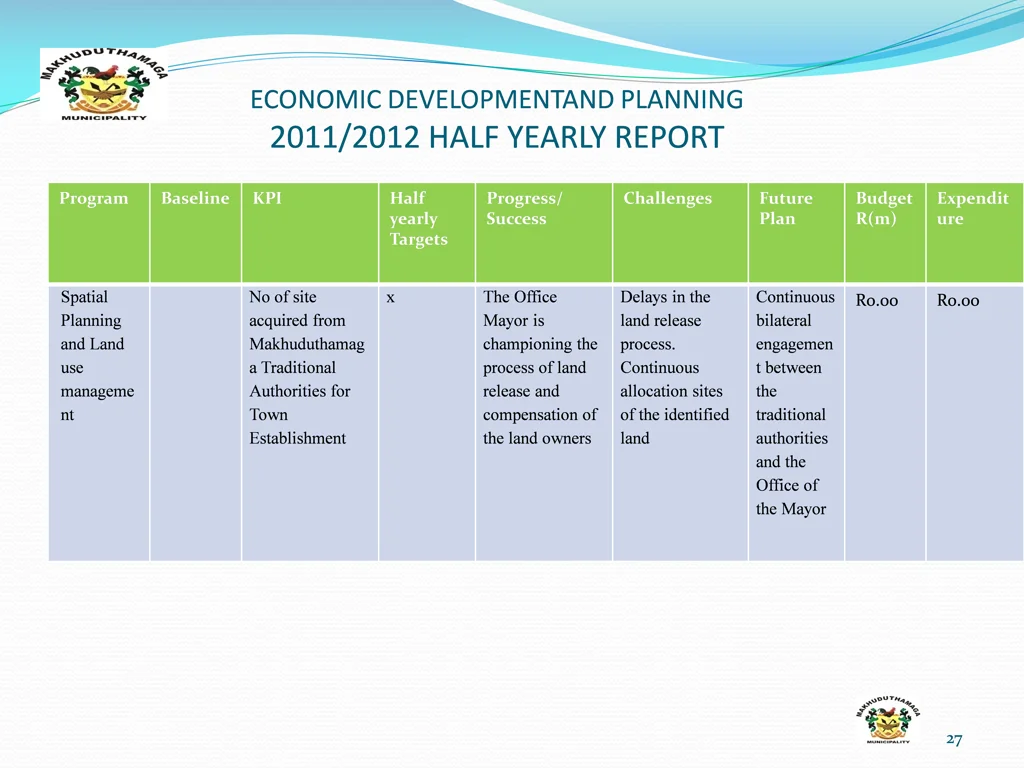1024x768 pixels.
Task: Click the 'R0.00' Expenditure cell
Action: coord(975,423)
